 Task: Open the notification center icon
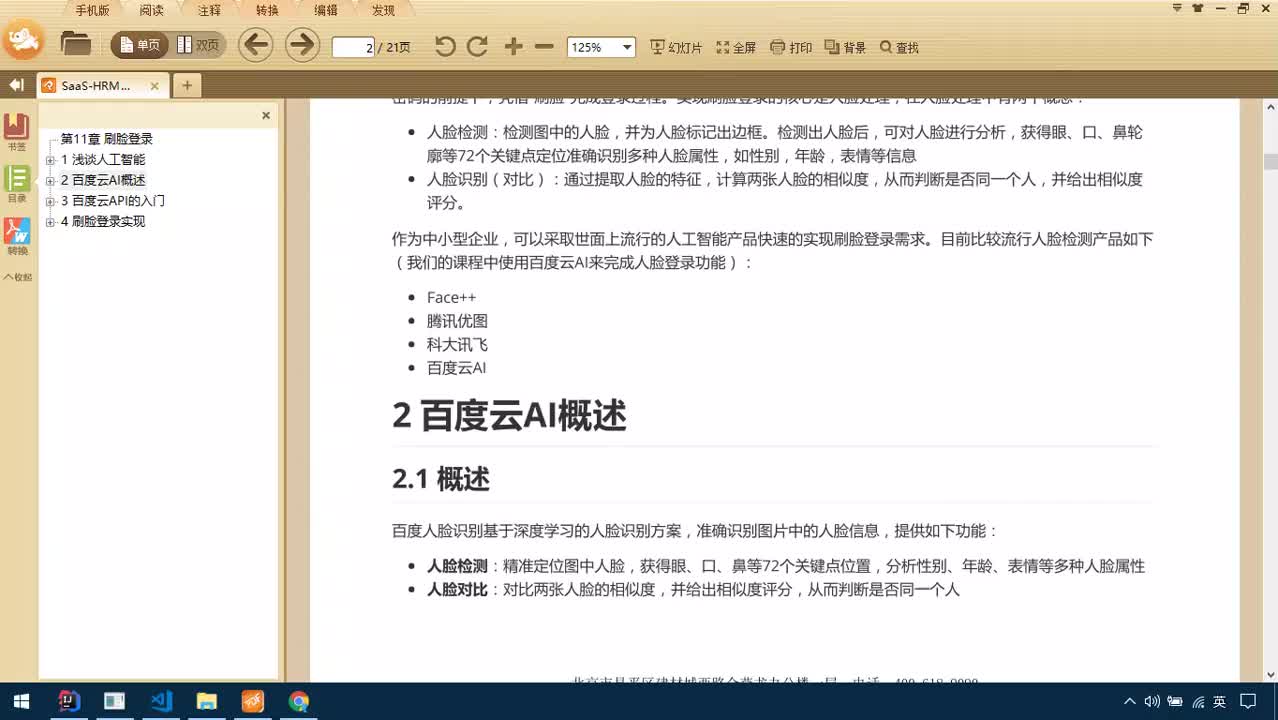pos(1248,702)
